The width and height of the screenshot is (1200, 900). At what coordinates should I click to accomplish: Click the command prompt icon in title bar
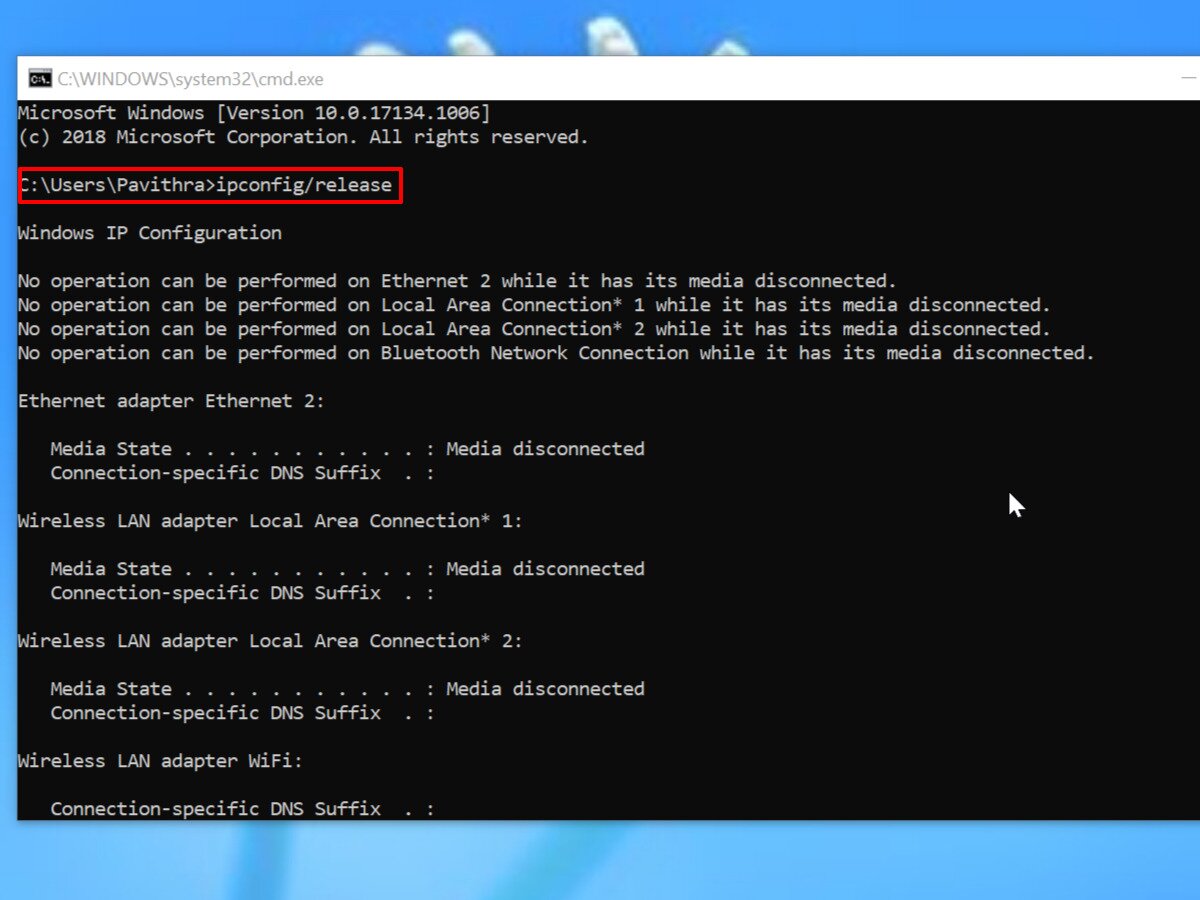click(40, 78)
